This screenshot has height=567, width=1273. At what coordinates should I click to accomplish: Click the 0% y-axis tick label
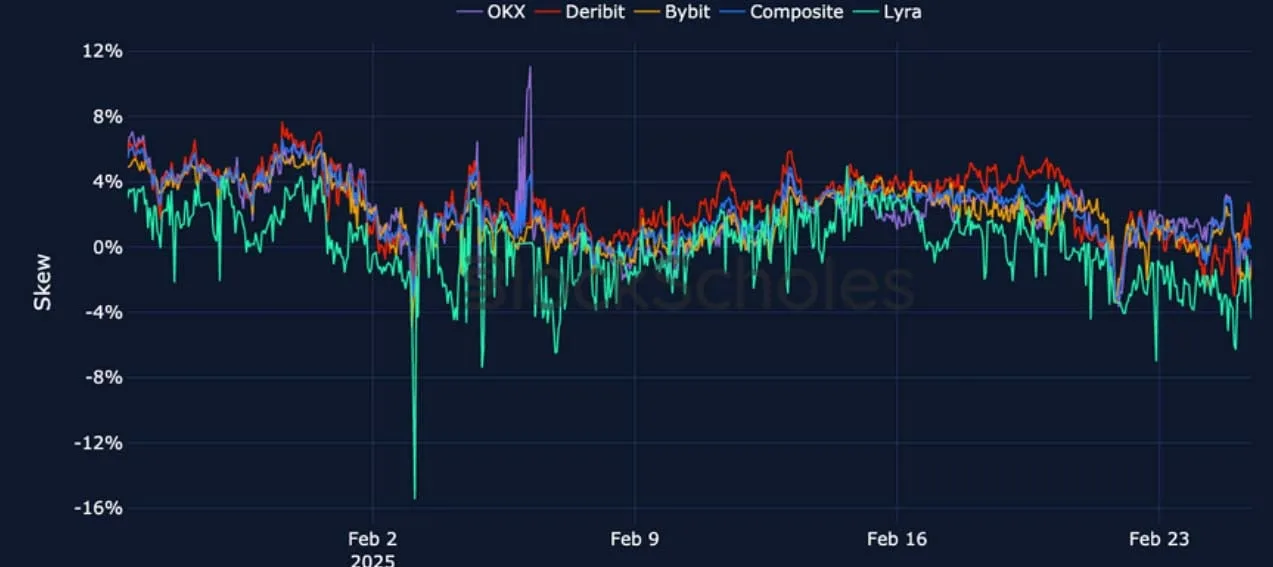click(x=107, y=247)
